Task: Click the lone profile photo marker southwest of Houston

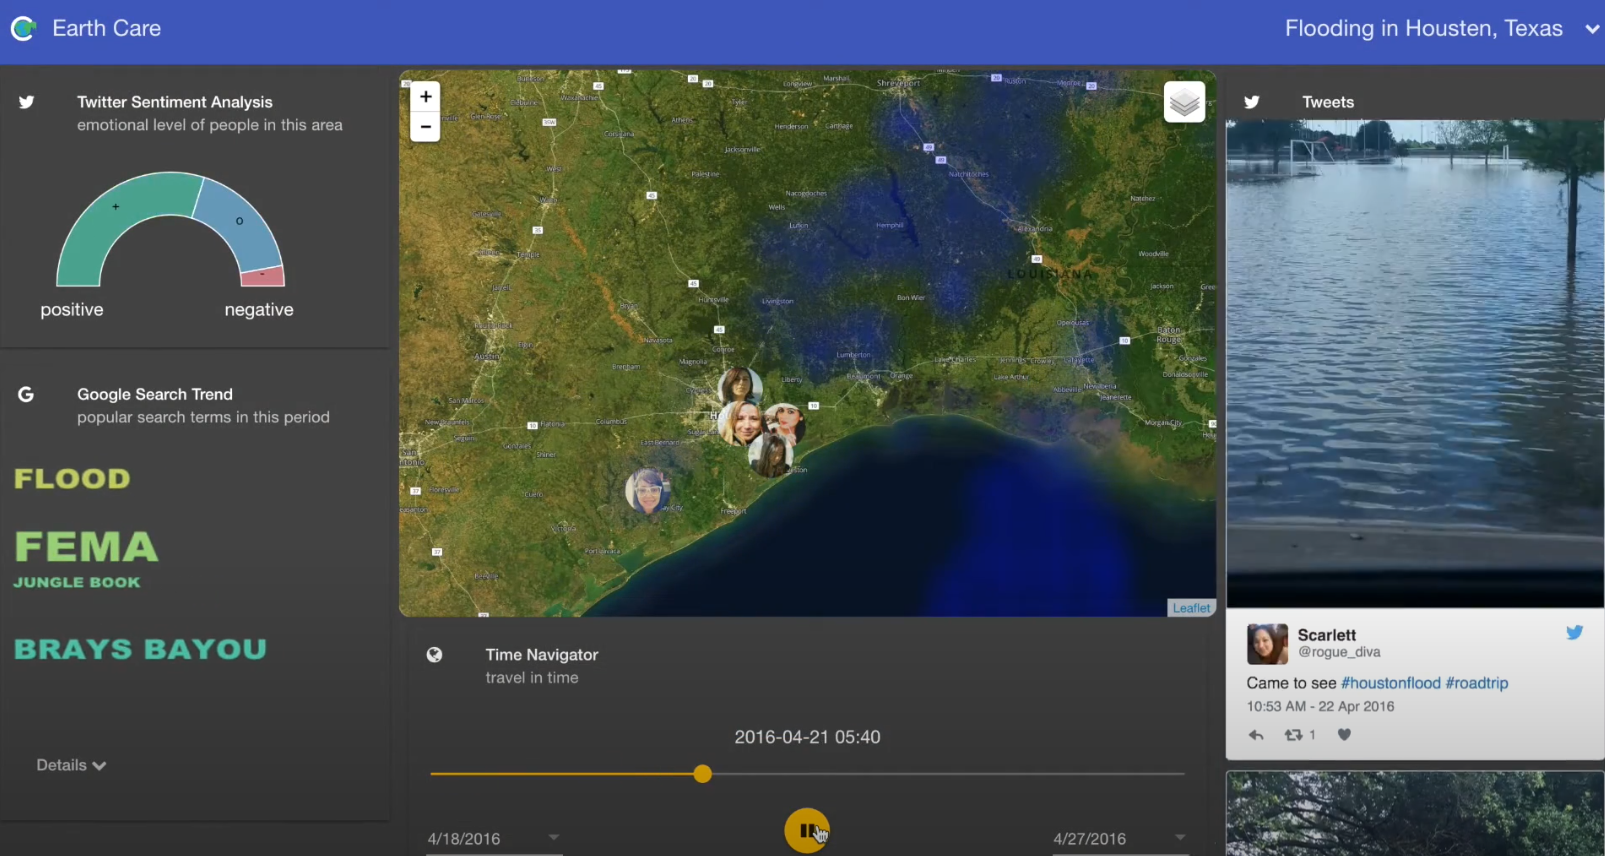Action: click(x=647, y=490)
